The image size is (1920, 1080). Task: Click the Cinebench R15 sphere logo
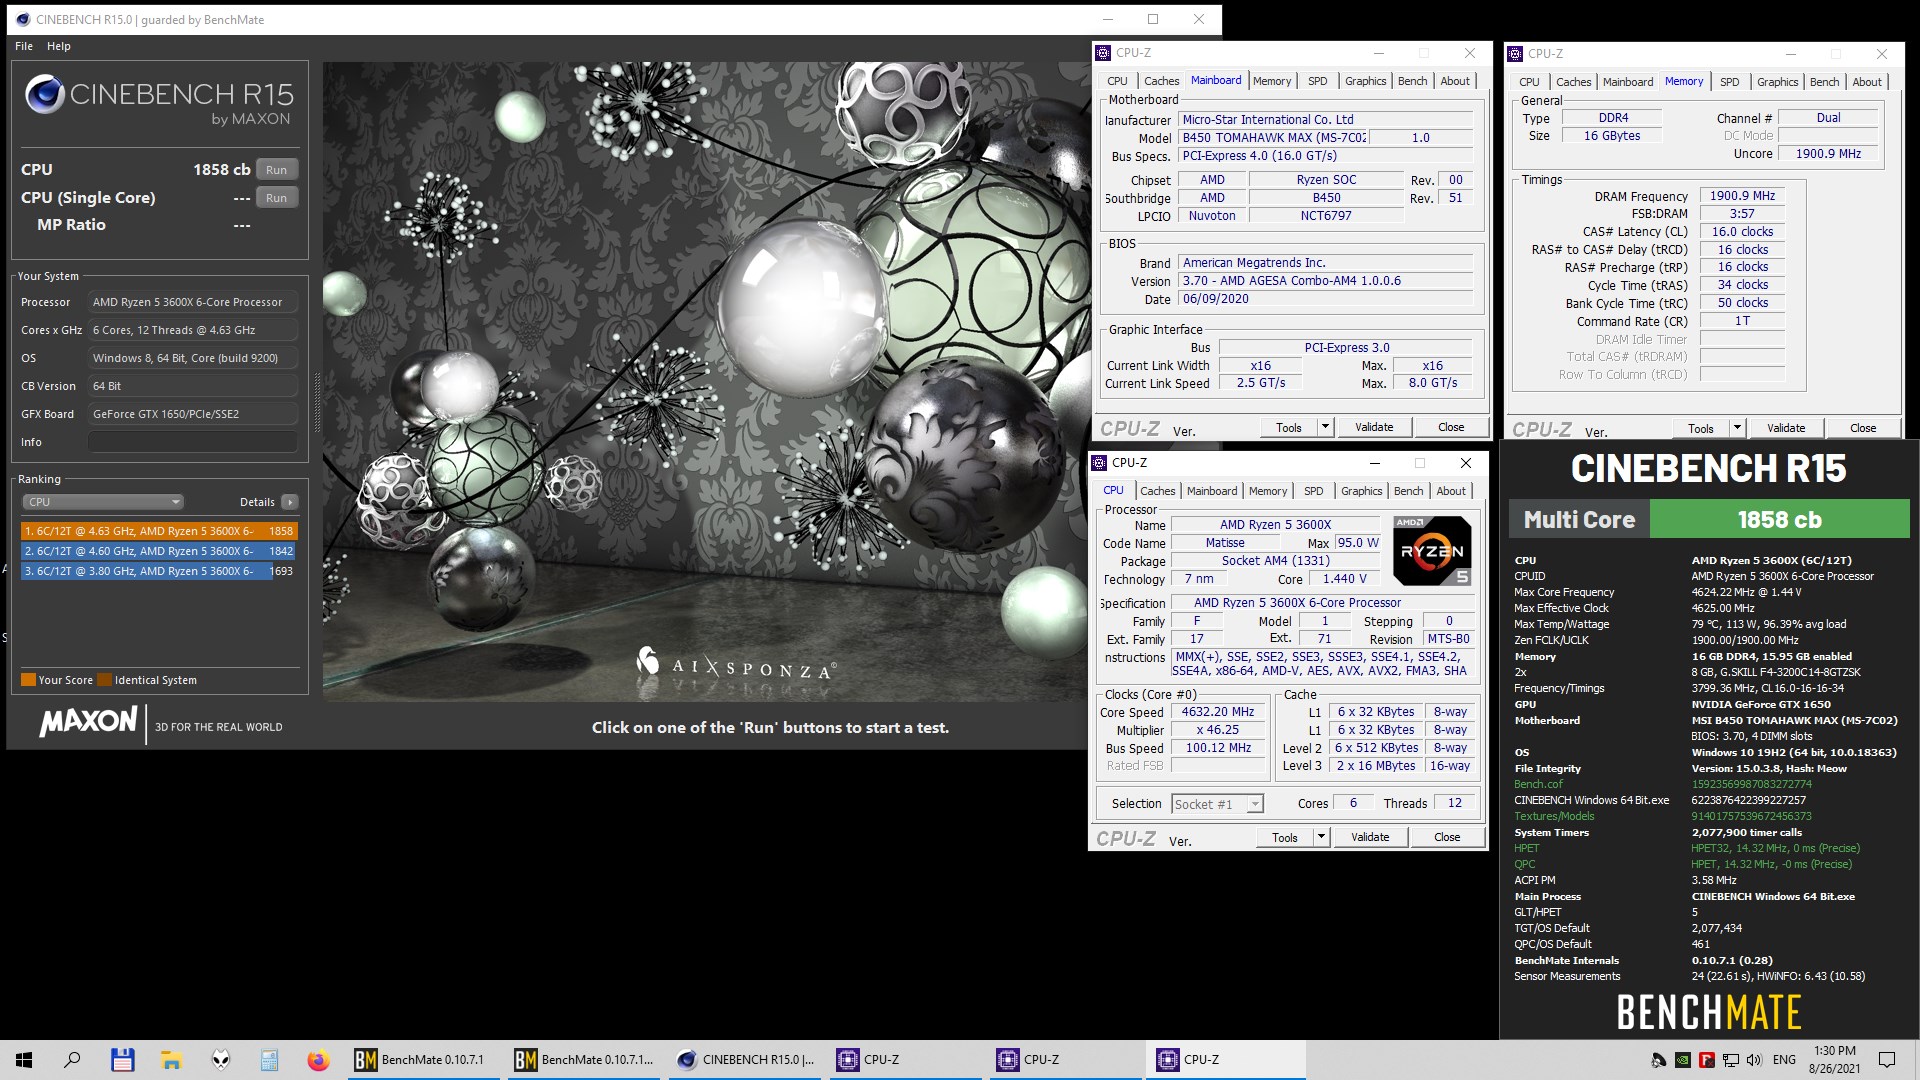point(45,94)
